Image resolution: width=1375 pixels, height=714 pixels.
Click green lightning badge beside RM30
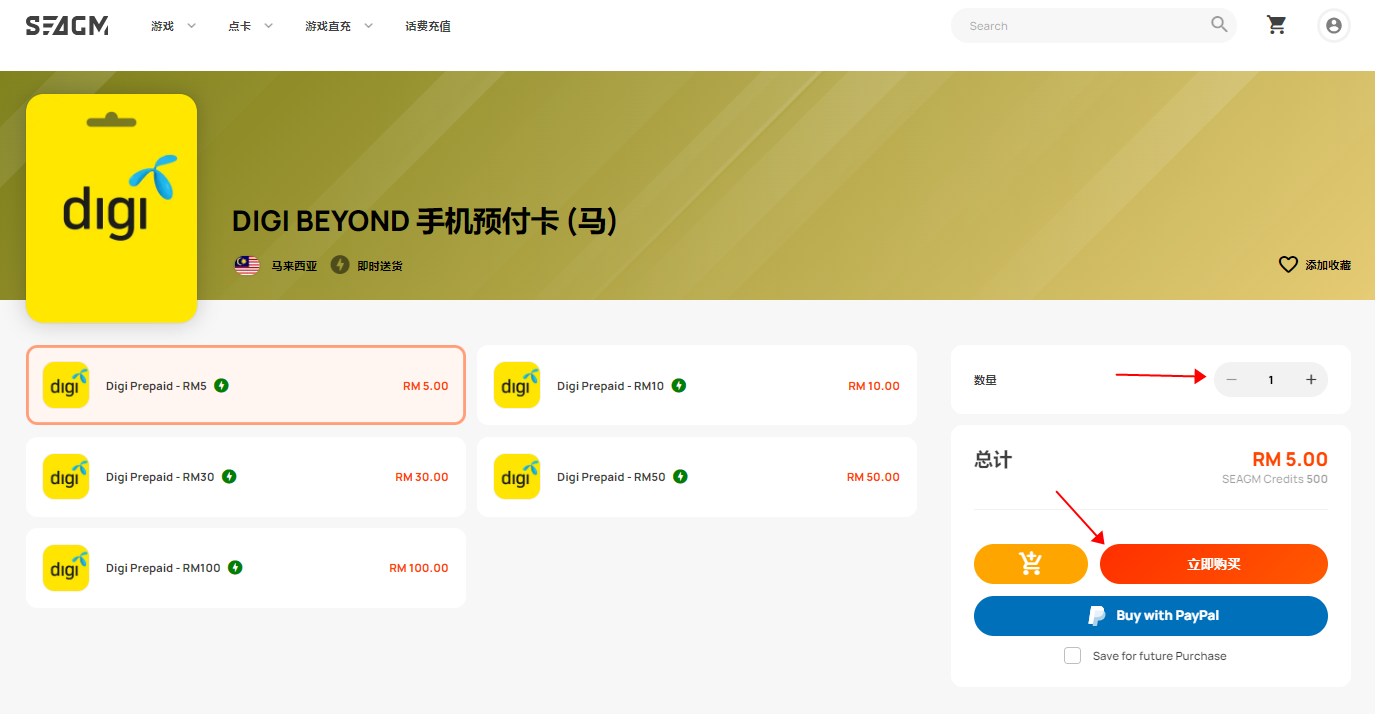229,476
